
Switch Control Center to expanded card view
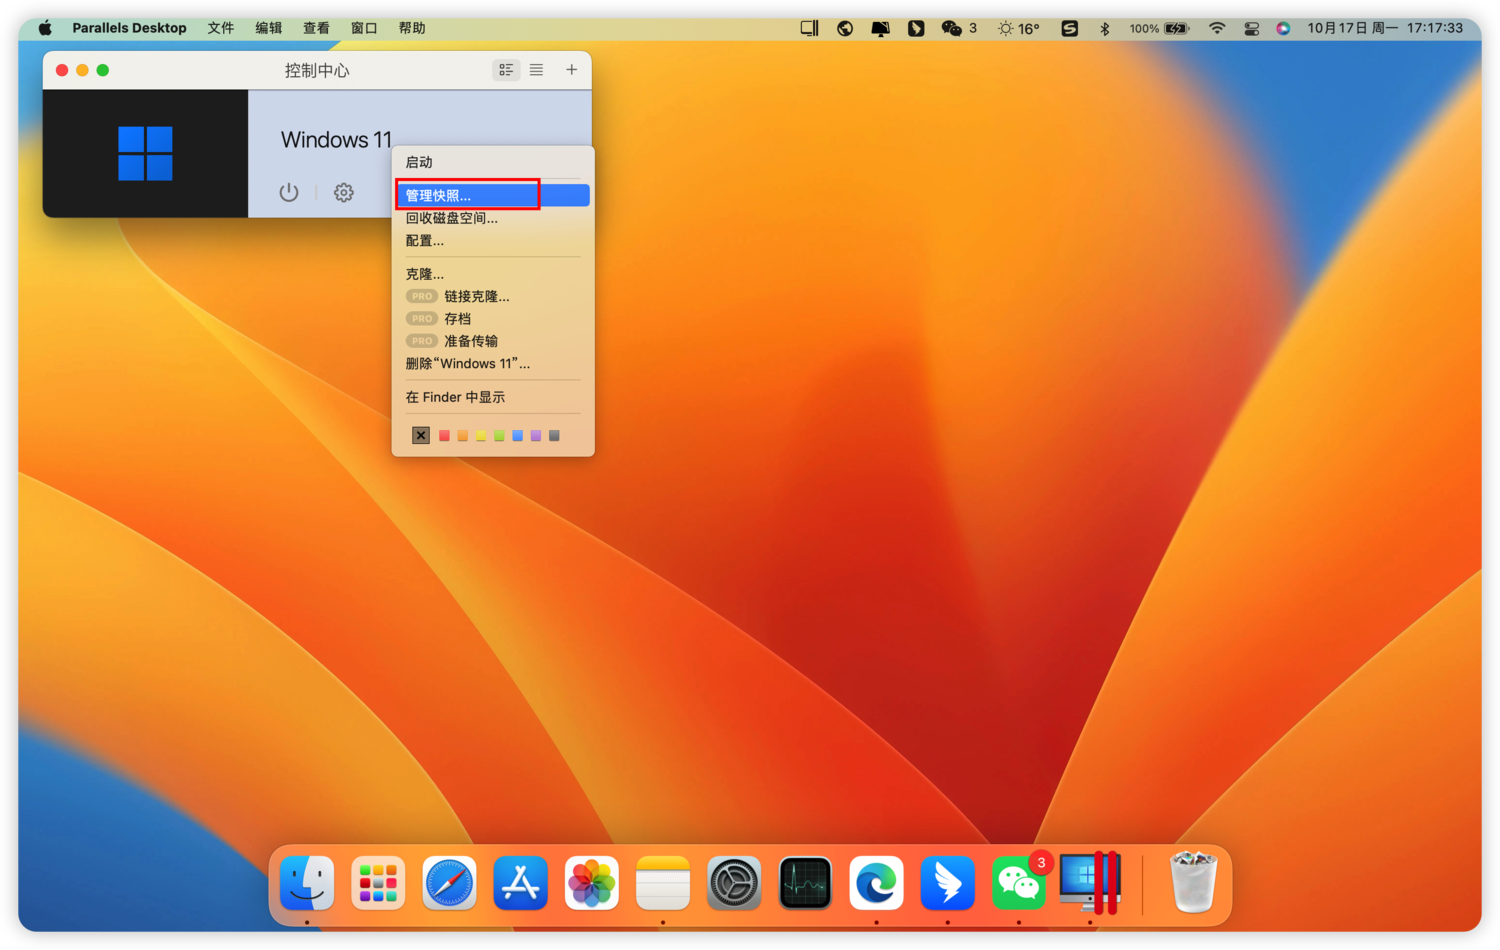(506, 70)
